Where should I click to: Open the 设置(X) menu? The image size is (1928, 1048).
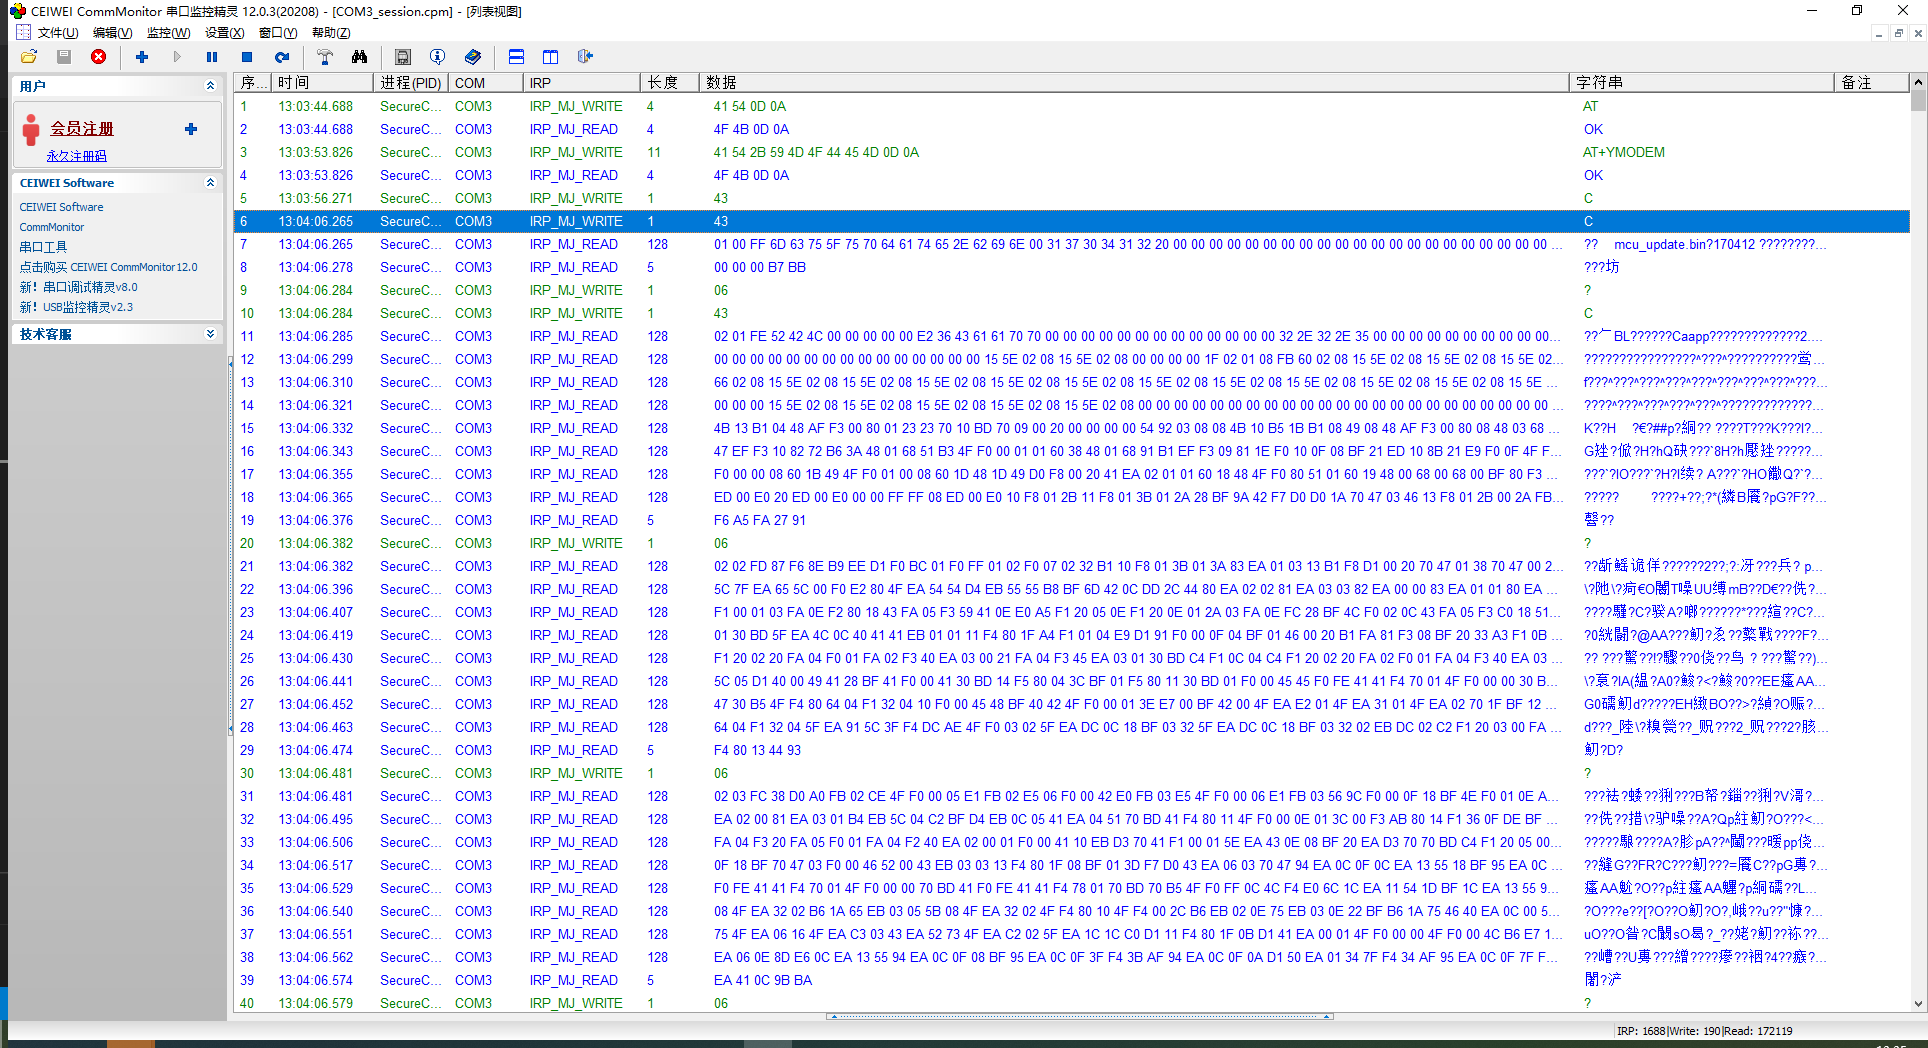point(224,33)
